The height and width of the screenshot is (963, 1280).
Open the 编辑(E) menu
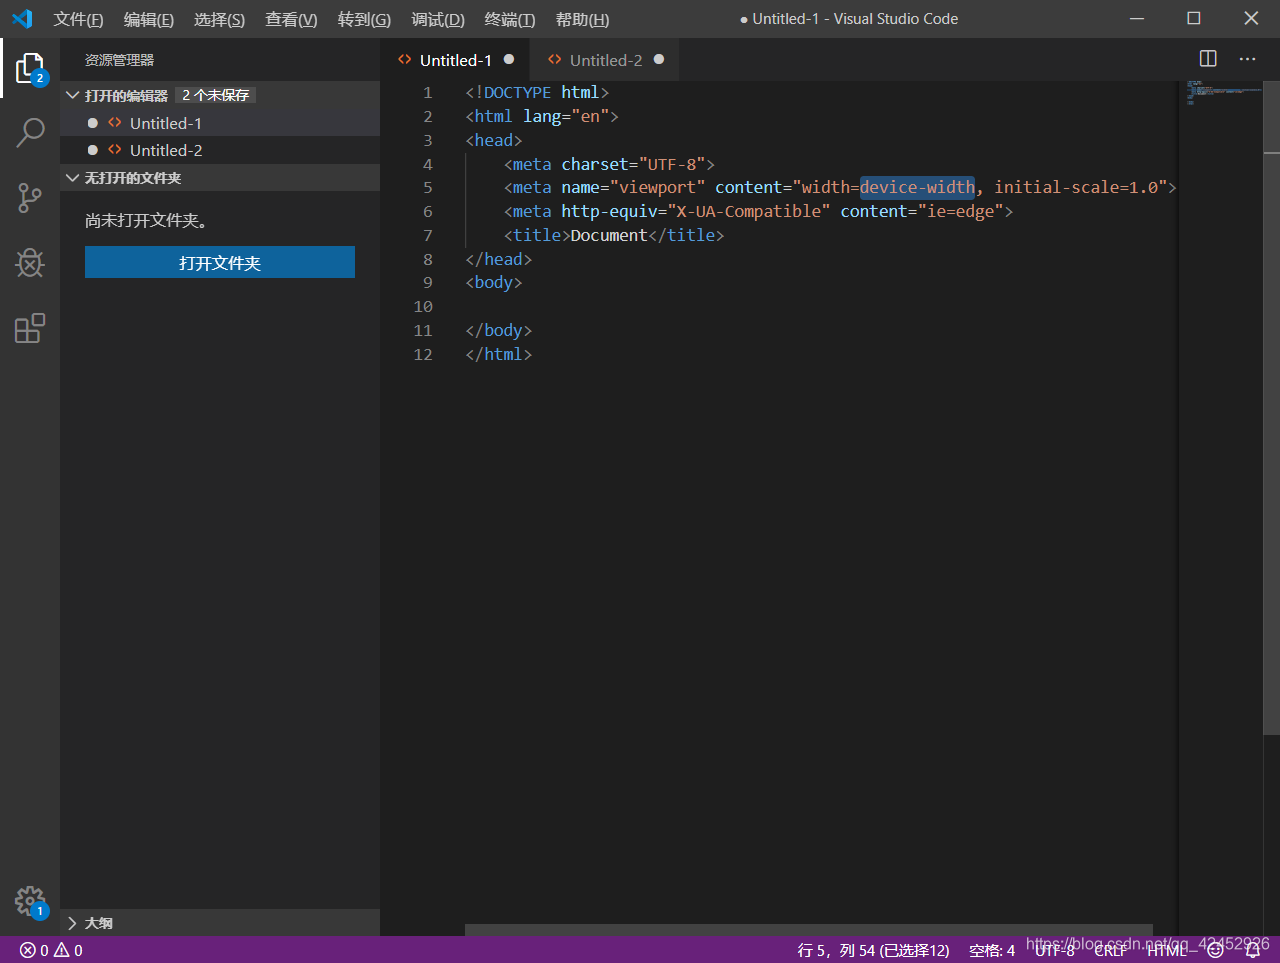click(148, 19)
